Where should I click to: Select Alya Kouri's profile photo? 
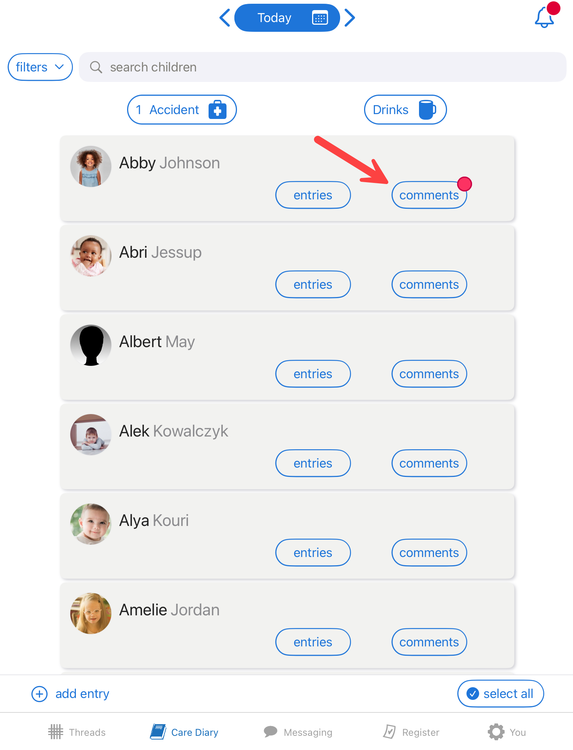pos(91,524)
